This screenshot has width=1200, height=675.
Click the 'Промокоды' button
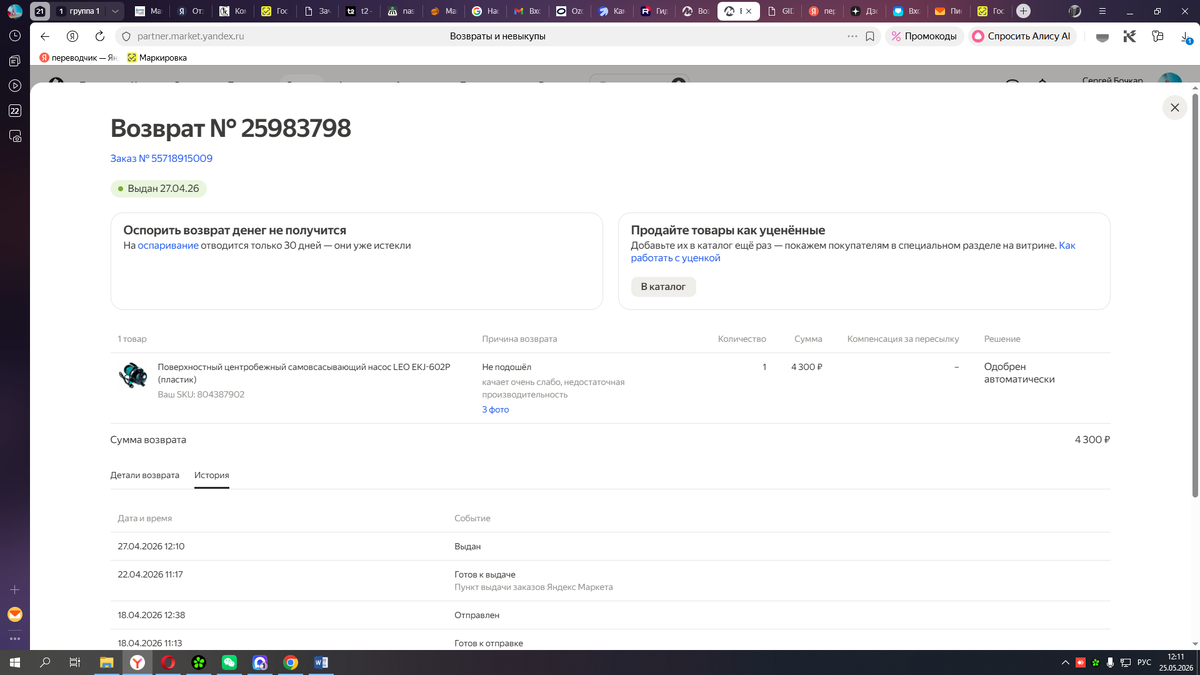coord(924,36)
